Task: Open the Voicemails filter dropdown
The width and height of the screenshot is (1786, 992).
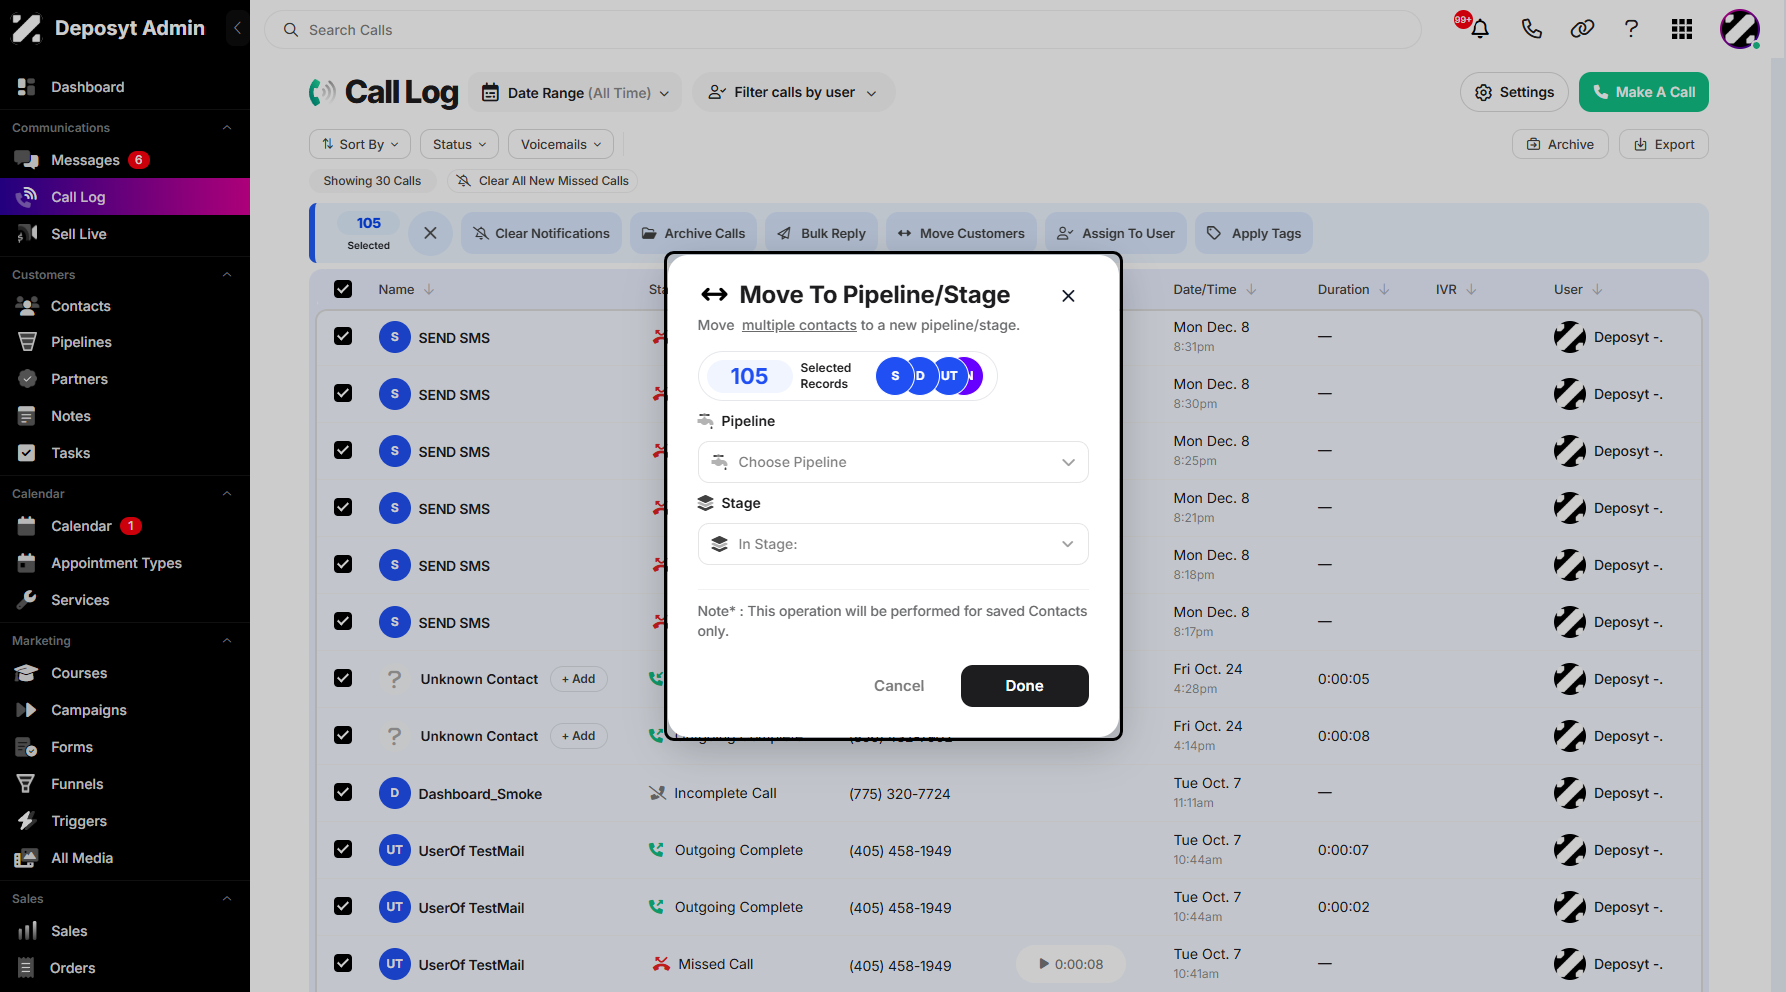Action: [x=561, y=144]
